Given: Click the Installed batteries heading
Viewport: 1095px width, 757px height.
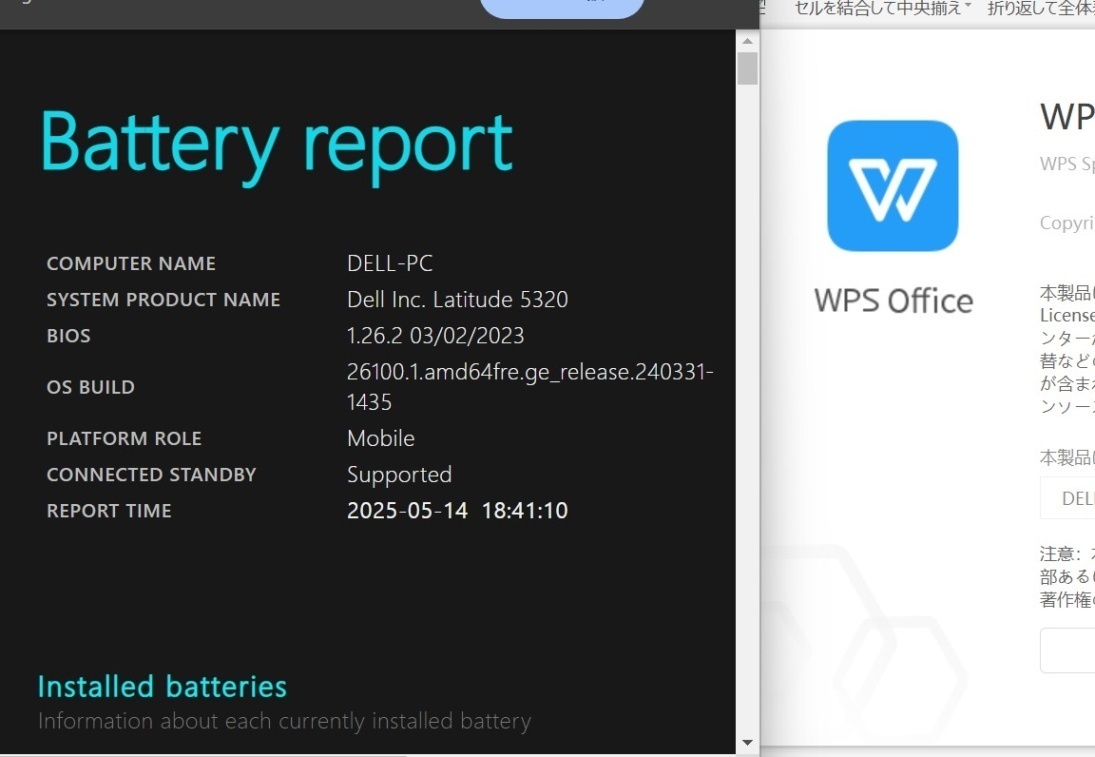Looking at the screenshot, I should pos(162,687).
